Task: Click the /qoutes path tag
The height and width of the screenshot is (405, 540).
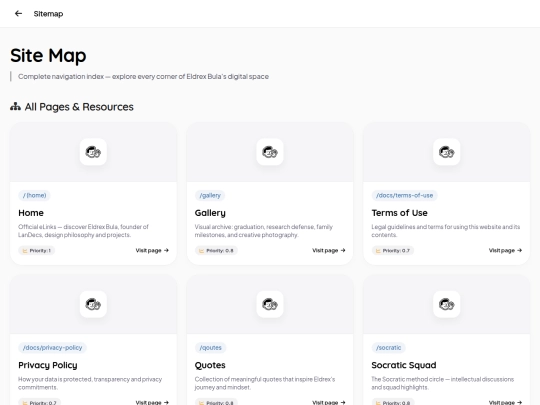Action: pyautogui.click(x=210, y=347)
